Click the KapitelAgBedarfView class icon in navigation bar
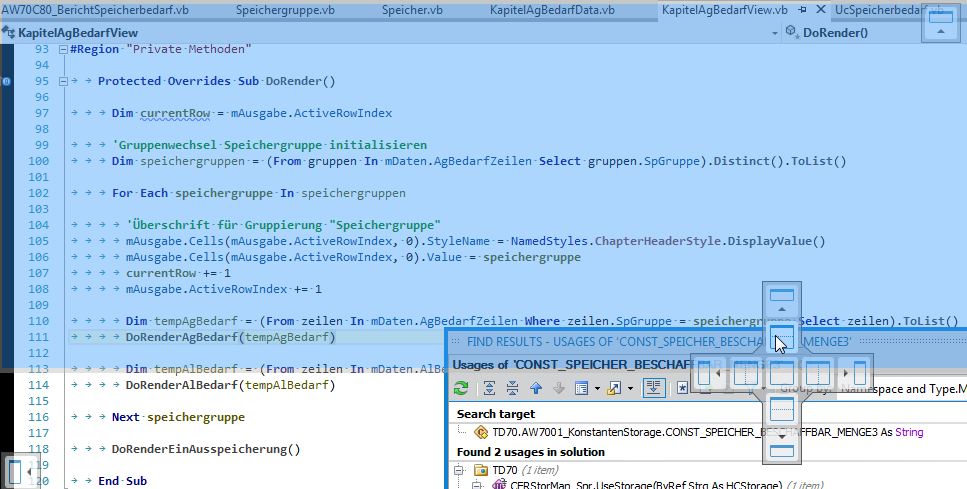Screen dimensions: 967x489 9,33
